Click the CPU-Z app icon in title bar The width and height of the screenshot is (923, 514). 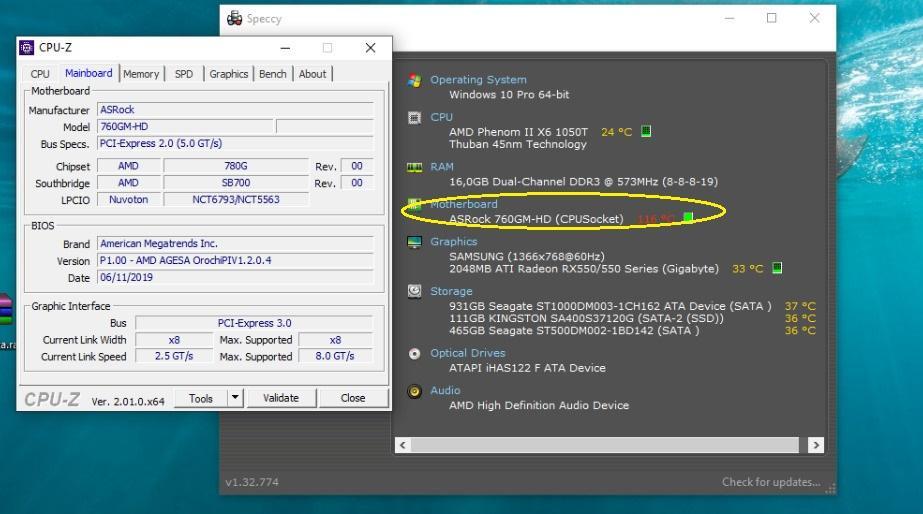click(x=26, y=48)
